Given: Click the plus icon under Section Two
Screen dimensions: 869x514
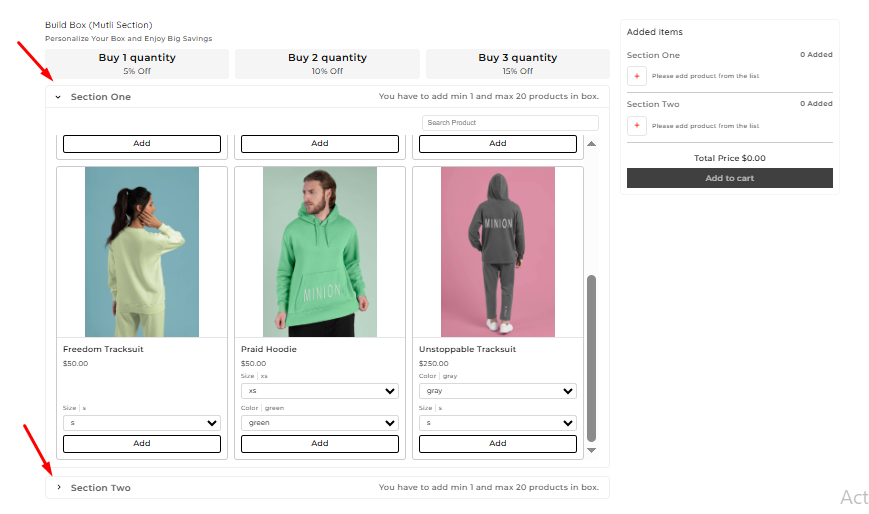Looking at the screenshot, I should (x=637, y=126).
